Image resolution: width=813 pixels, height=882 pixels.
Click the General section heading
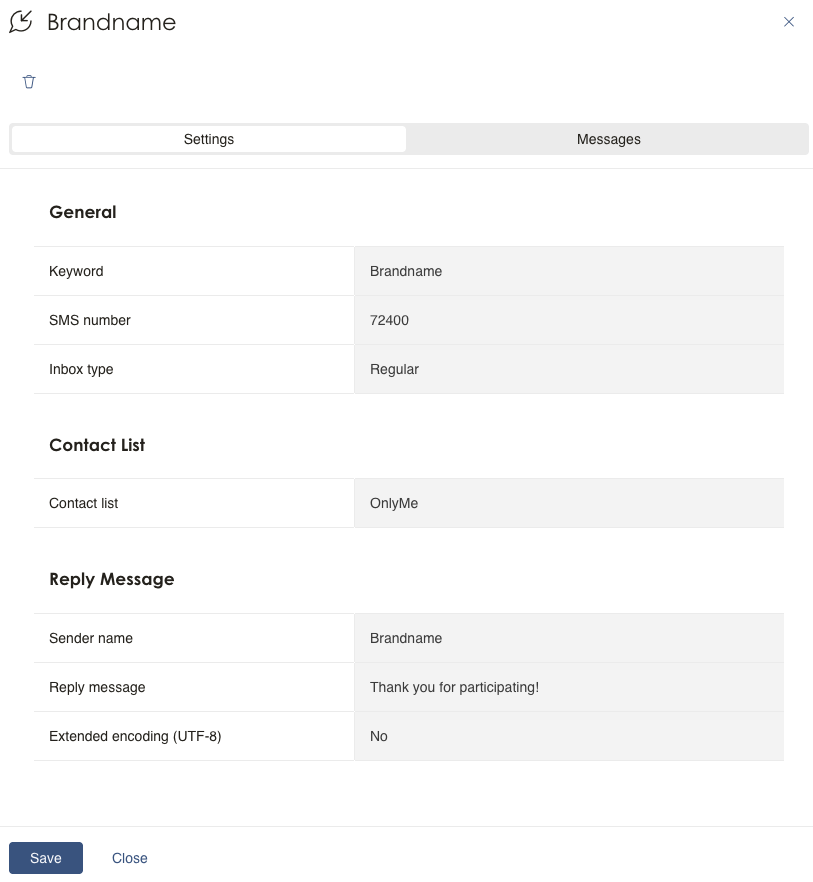pyautogui.click(x=83, y=212)
